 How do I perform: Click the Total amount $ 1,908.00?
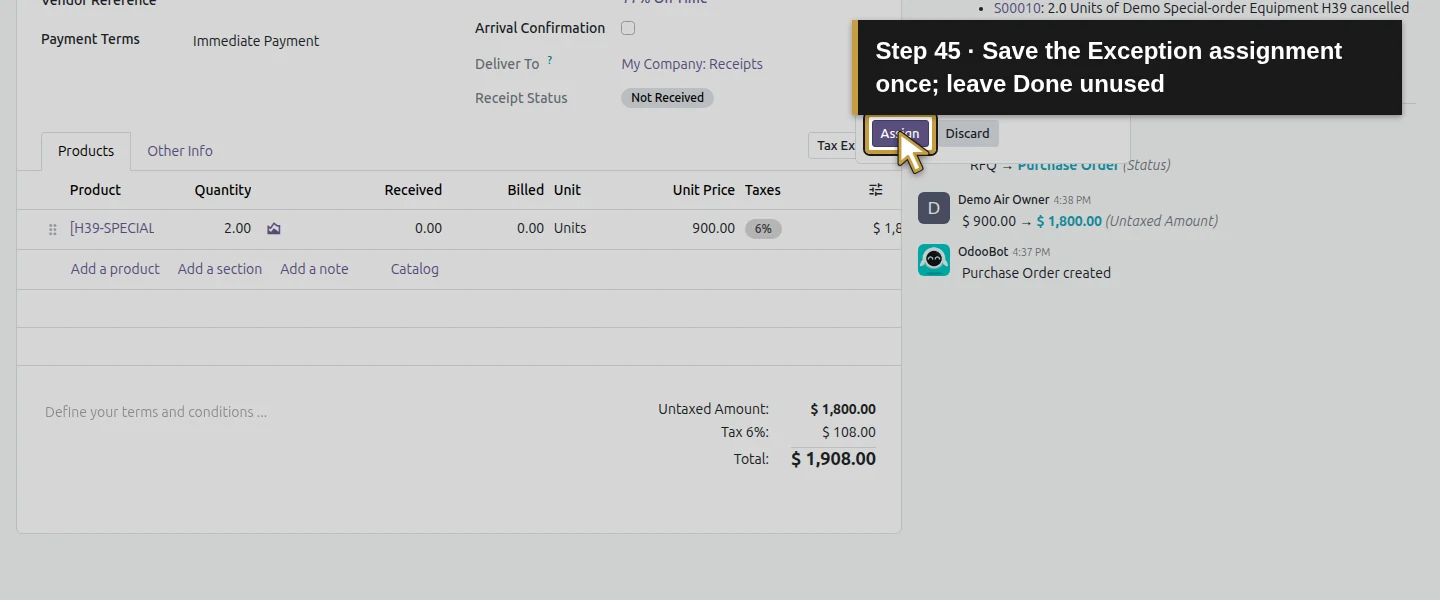coord(833,459)
